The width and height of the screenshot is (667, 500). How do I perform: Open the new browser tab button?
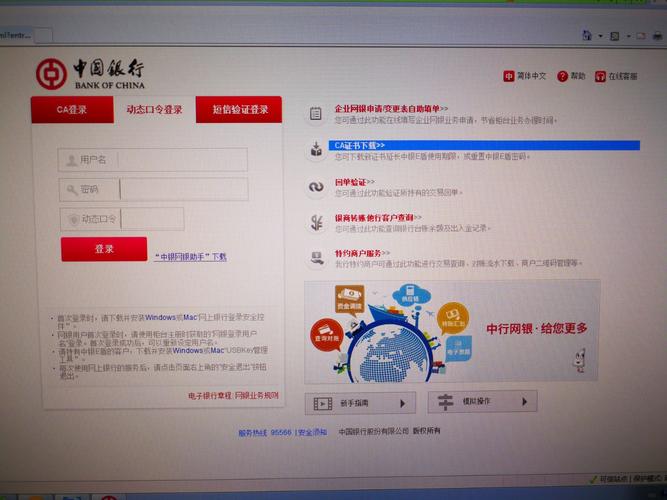43,36
